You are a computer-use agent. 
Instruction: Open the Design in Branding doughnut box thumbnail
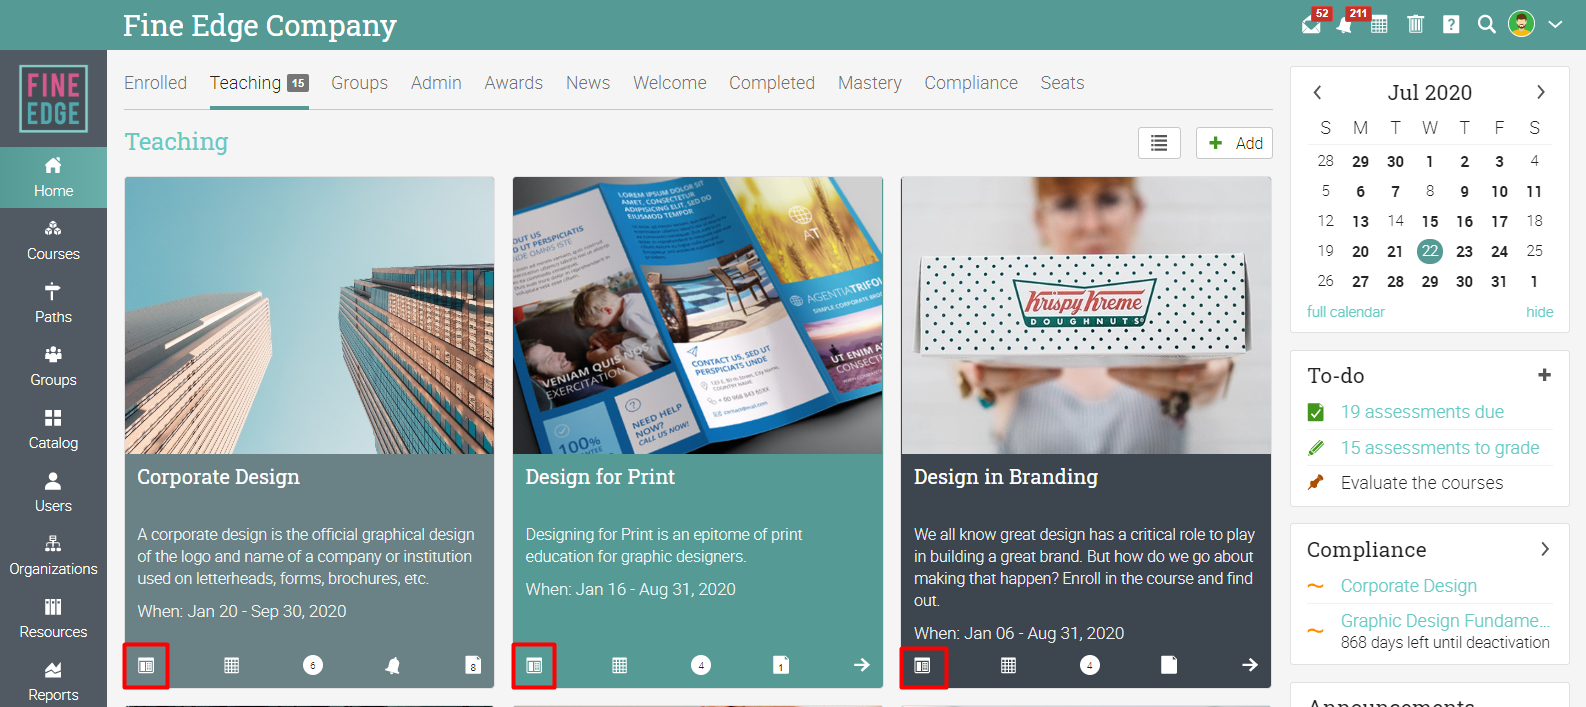[1086, 316]
